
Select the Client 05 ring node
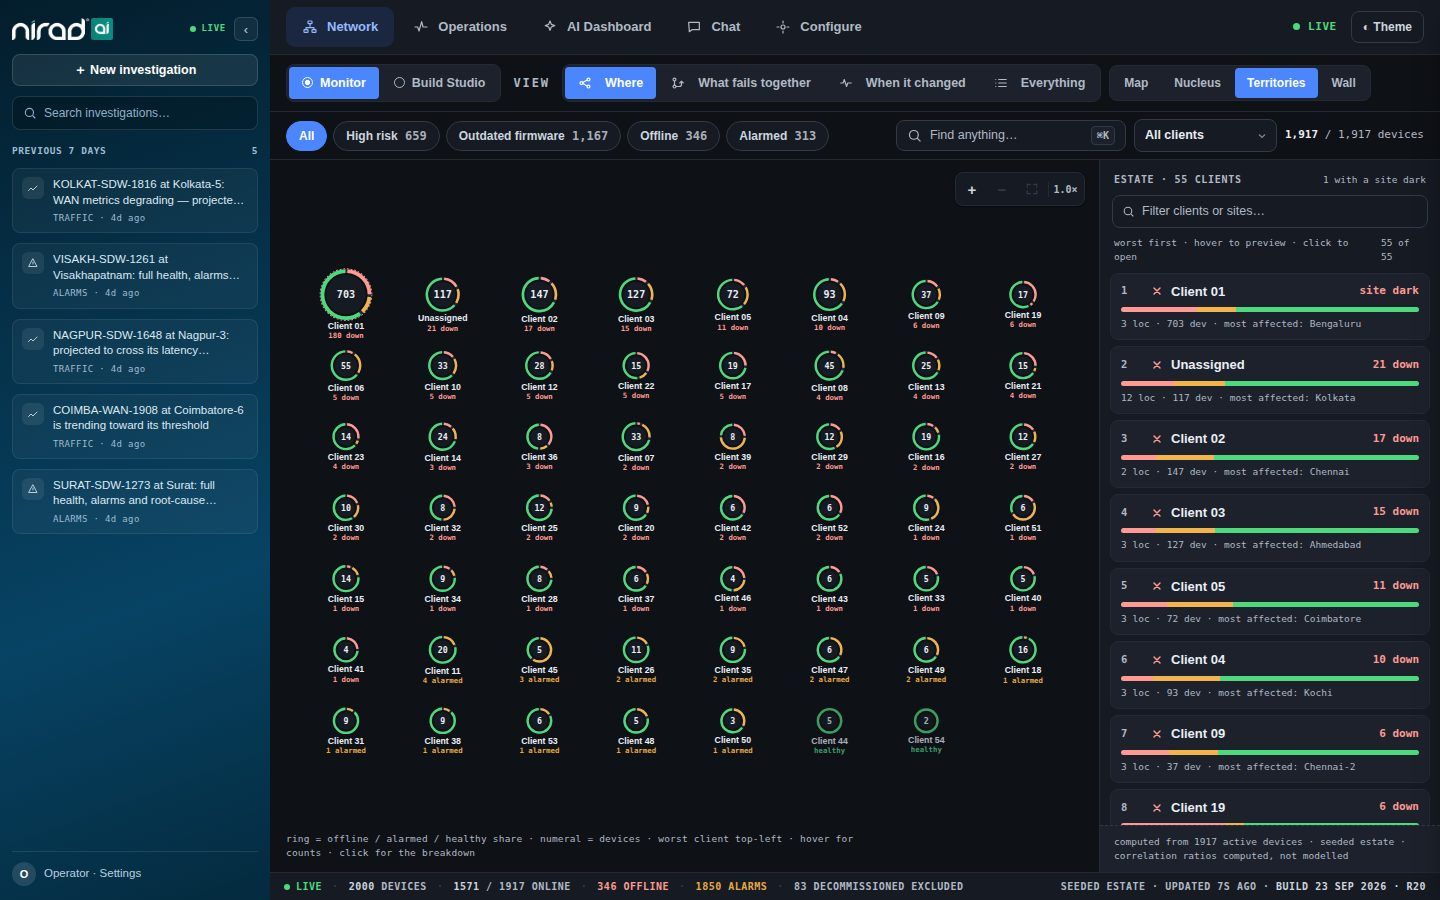(733, 295)
